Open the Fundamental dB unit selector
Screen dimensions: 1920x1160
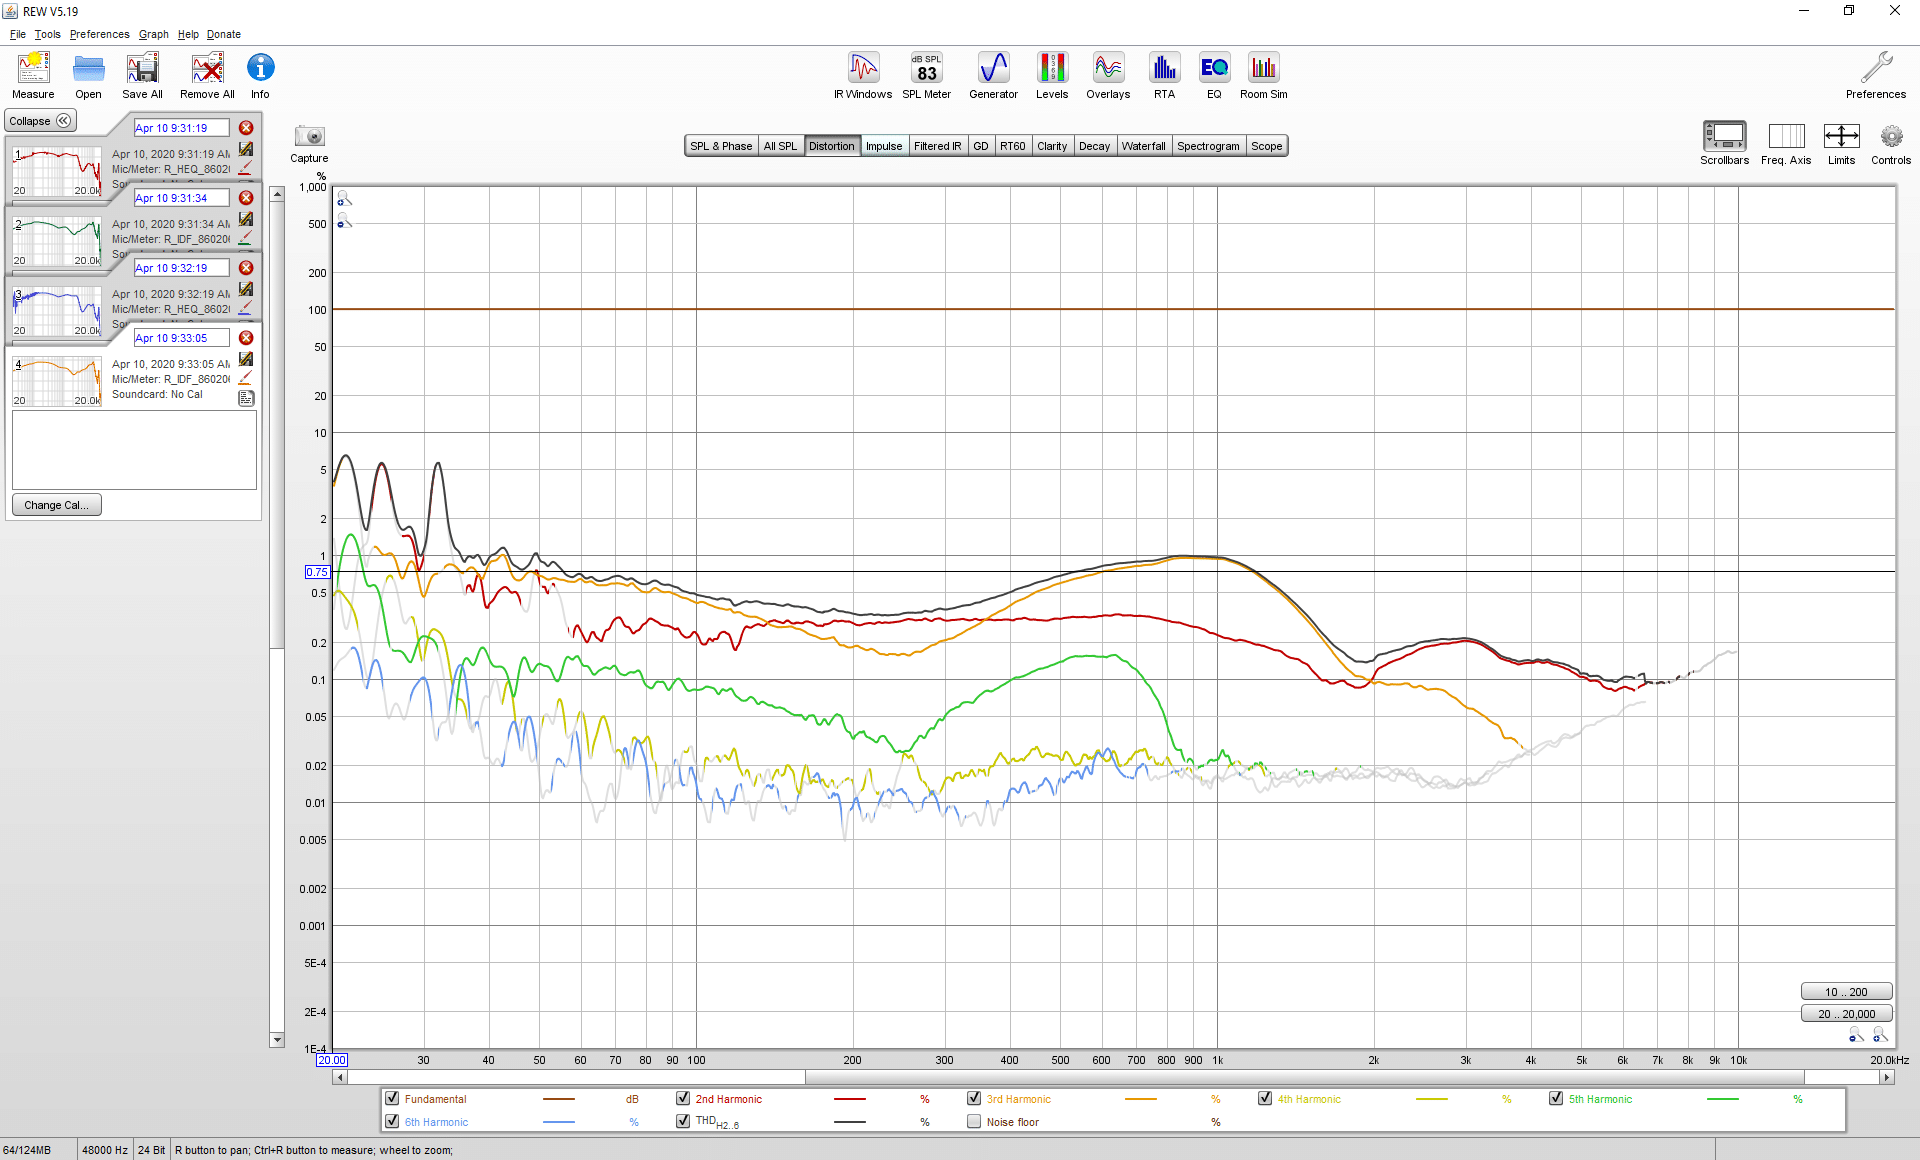tap(632, 1099)
